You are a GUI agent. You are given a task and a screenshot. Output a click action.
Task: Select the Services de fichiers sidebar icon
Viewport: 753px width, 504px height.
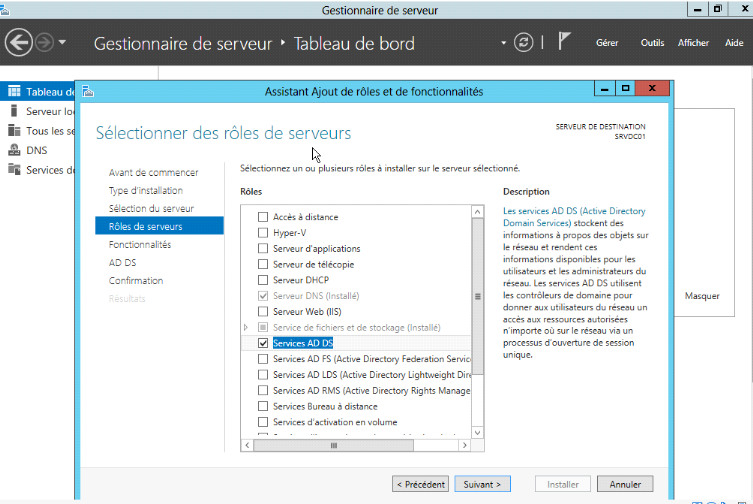point(14,170)
